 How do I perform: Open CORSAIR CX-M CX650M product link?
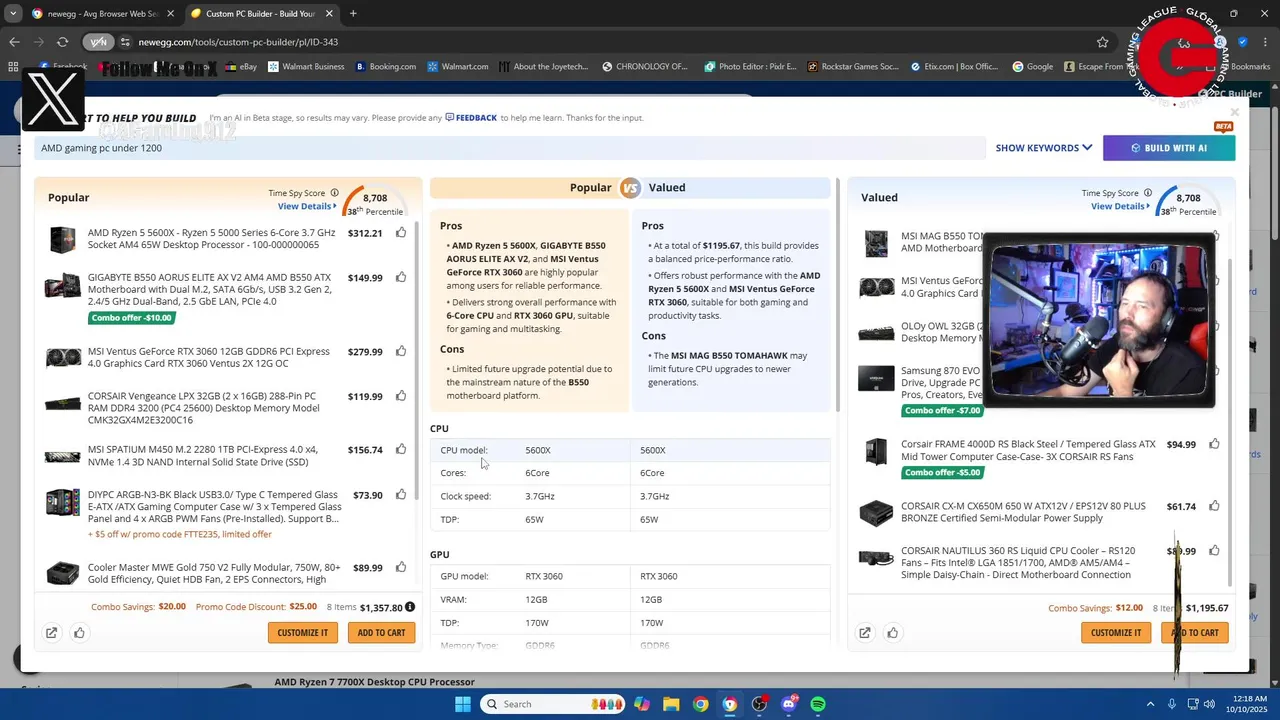click(x=1023, y=512)
